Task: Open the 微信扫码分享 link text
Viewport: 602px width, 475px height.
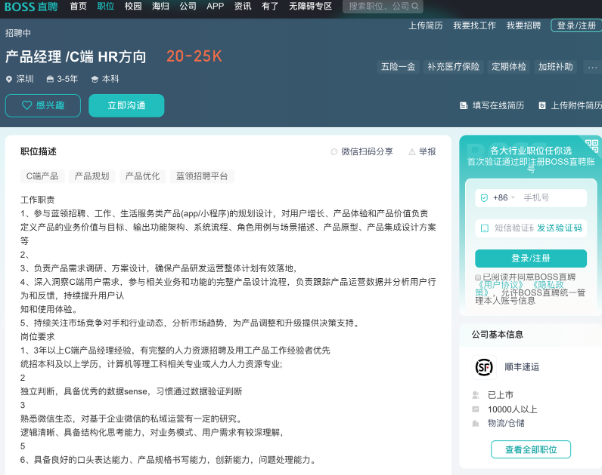Action: coord(367,152)
